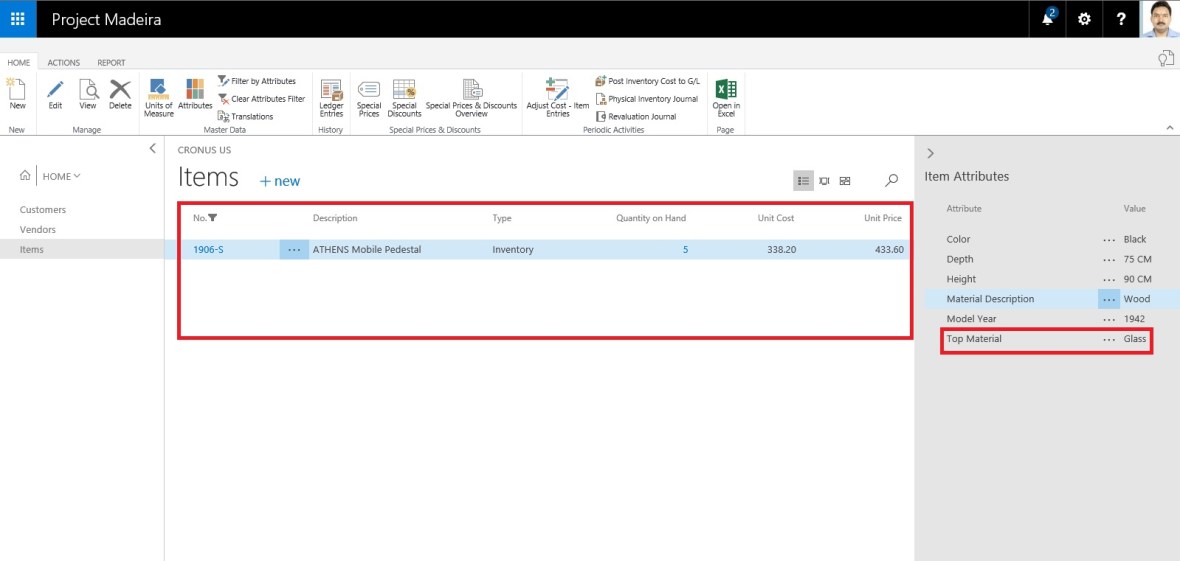This screenshot has height=561, width=1180.
Task: Switch to the ACTIONS ribbon tab
Action: click(x=64, y=63)
